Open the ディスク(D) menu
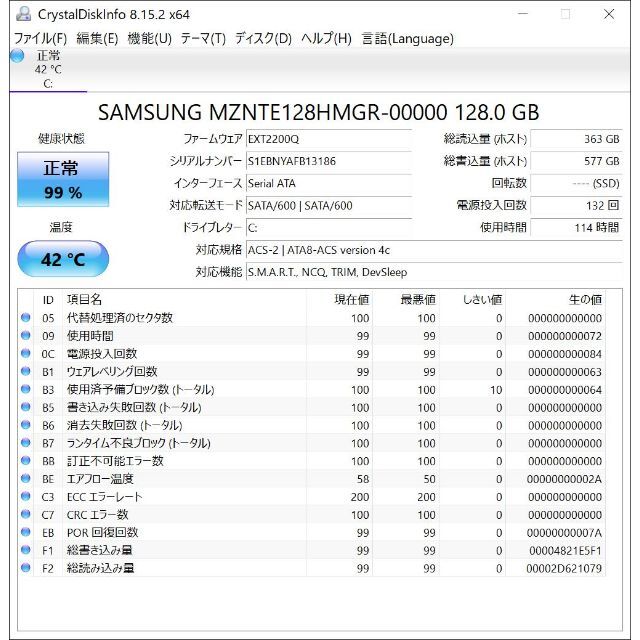Screen dimensions: 640x640 tap(263, 38)
